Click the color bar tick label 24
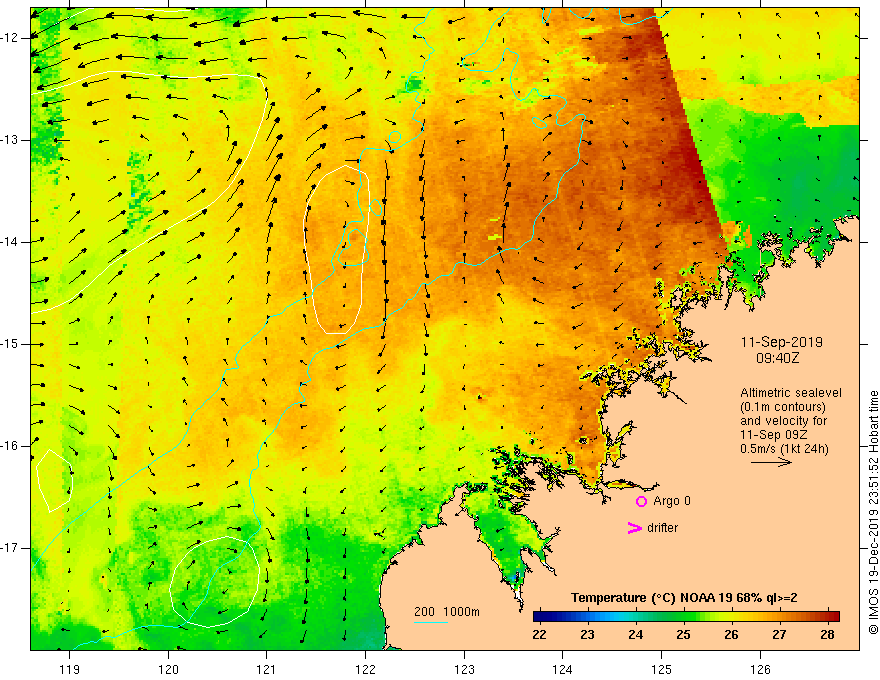This screenshot has width=880, height=680. (x=635, y=635)
